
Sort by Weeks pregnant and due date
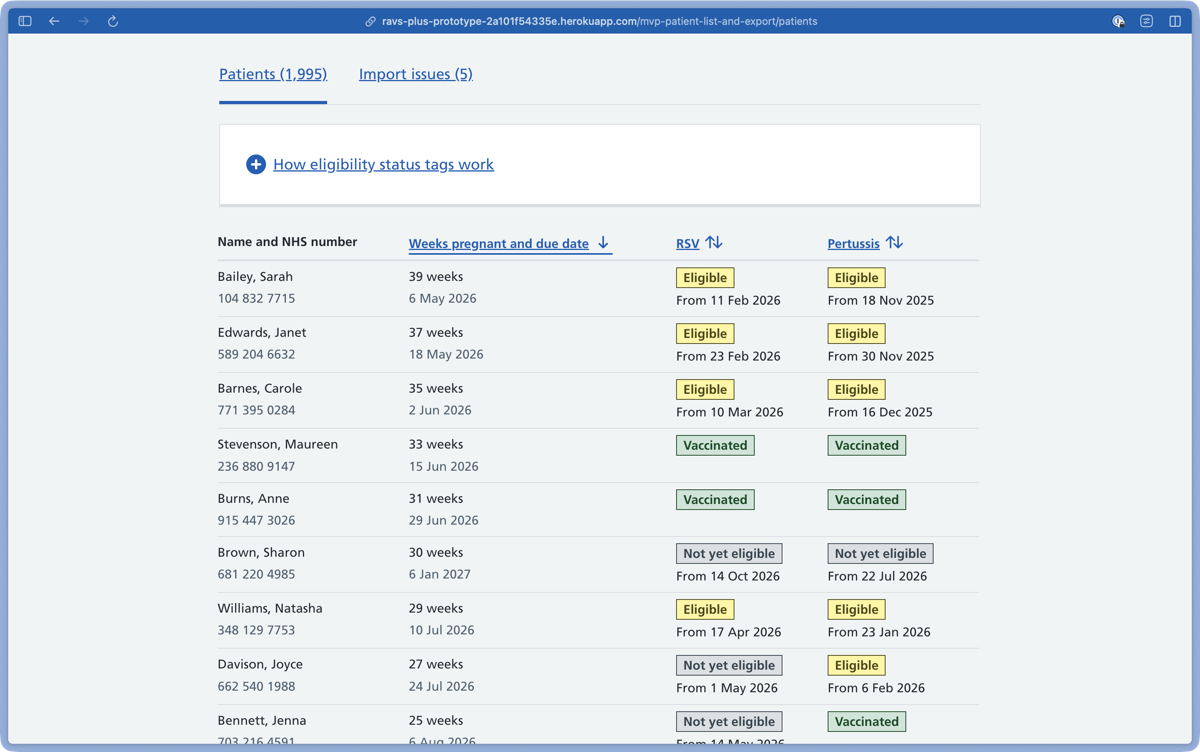coord(499,243)
